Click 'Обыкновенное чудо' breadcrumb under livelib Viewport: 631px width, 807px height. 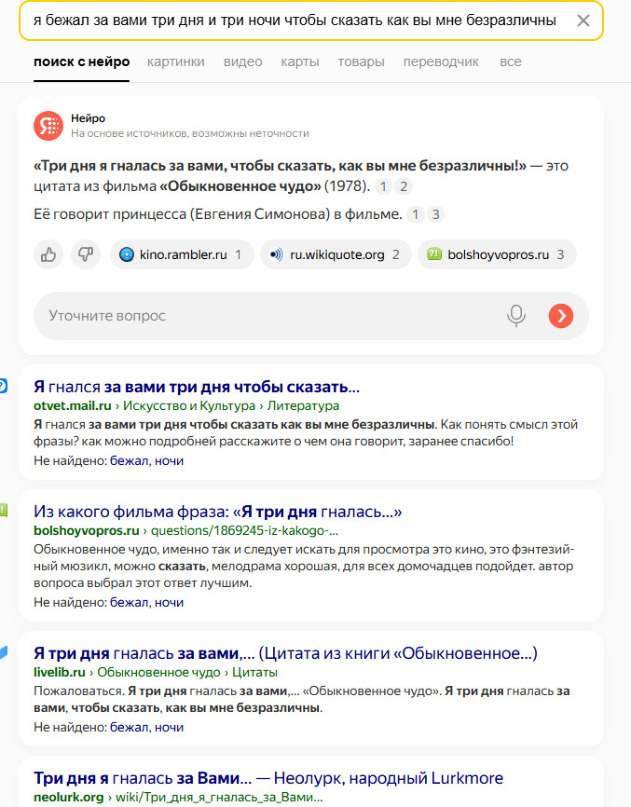click(159, 672)
